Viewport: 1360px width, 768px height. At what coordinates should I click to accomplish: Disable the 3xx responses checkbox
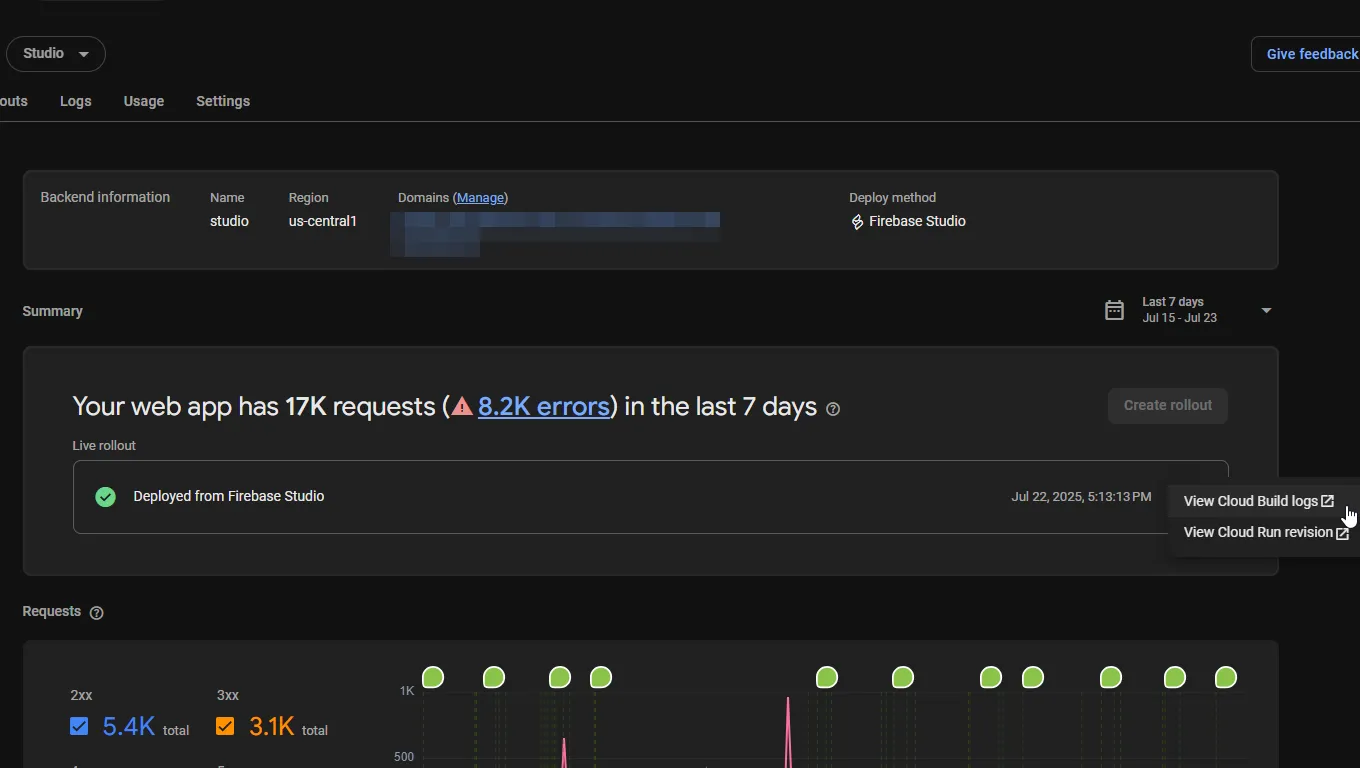point(225,726)
